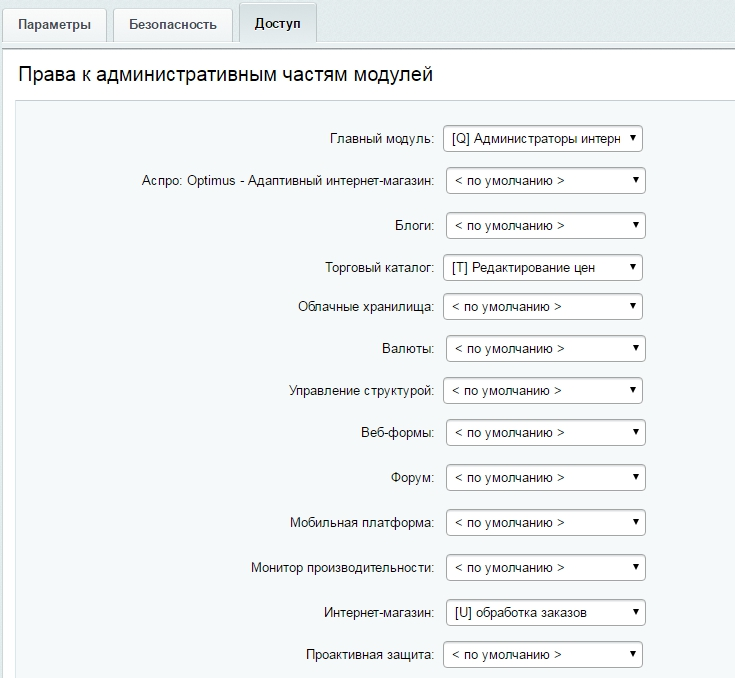The height and width of the screenshot is (678, 735).
Task: Click the Блоги label
Action: [414, 226]
